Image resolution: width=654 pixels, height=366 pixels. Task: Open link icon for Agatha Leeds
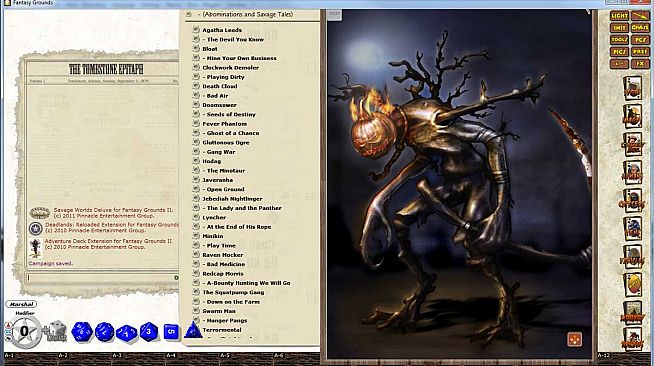click(x=196, y=30)
